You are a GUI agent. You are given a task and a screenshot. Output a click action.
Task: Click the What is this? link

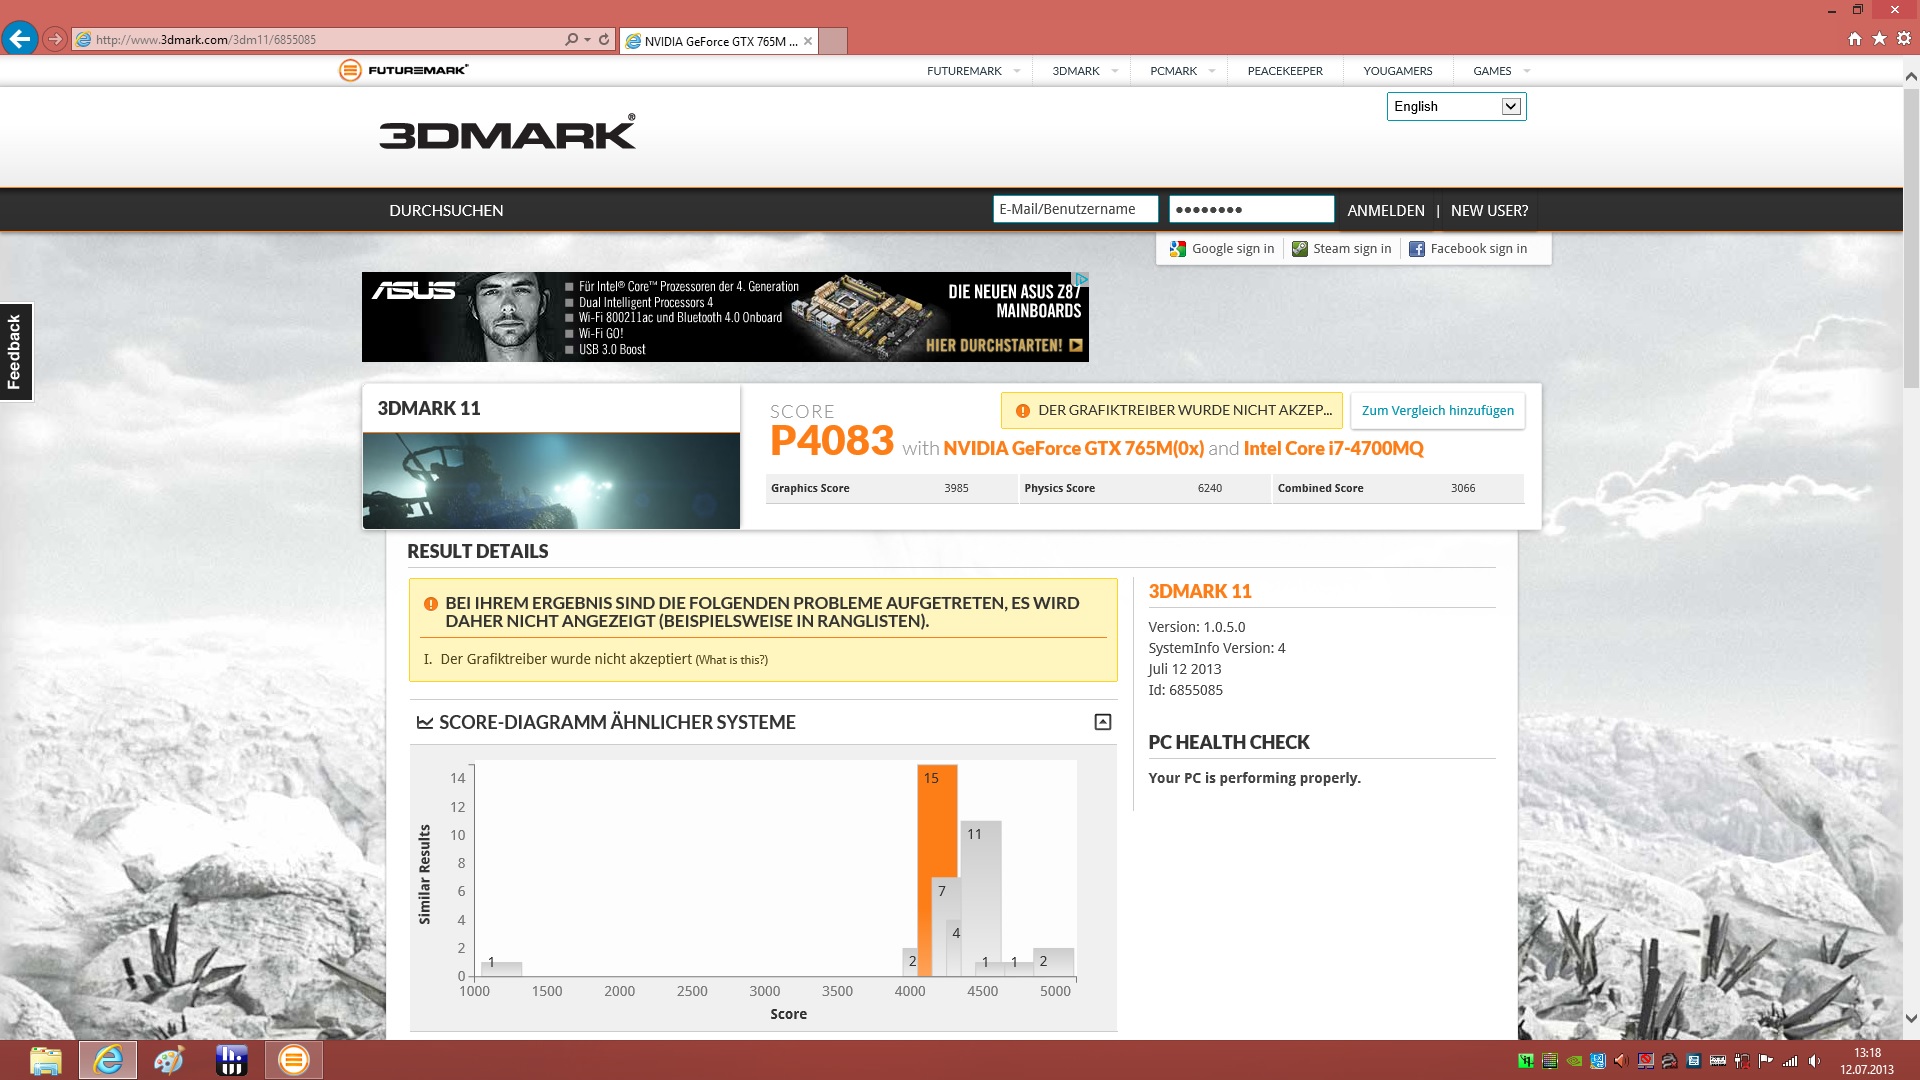click(x=731, y=660)
